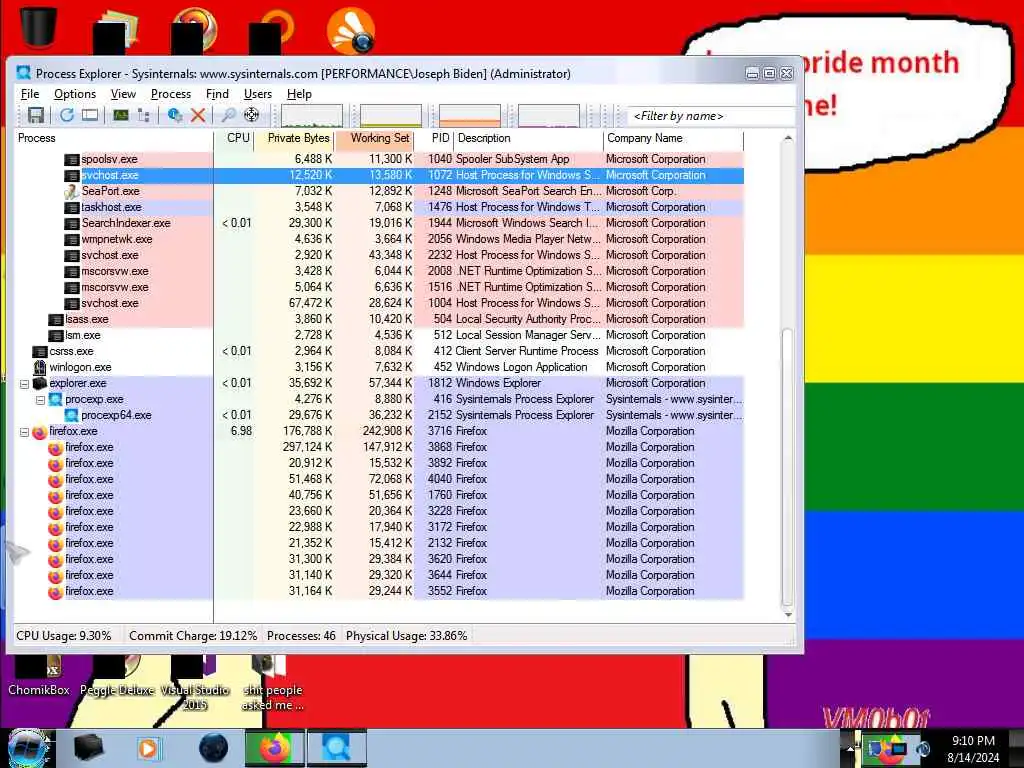Sort by the Company Name column header
The height and width of the screenshot is (768, 1024).
tap(673, 138)
